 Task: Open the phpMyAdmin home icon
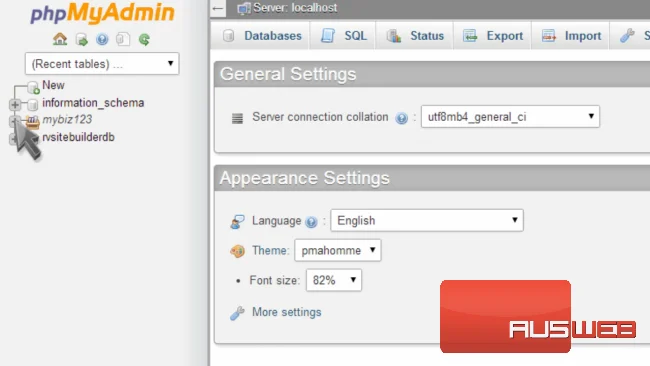[60, 39]
